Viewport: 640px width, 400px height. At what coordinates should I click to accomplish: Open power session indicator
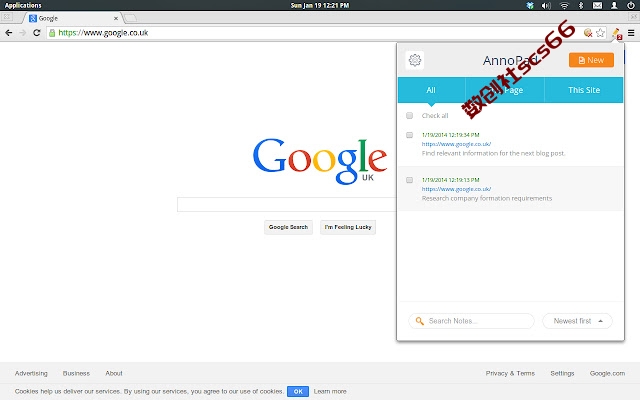pos(631,5)
